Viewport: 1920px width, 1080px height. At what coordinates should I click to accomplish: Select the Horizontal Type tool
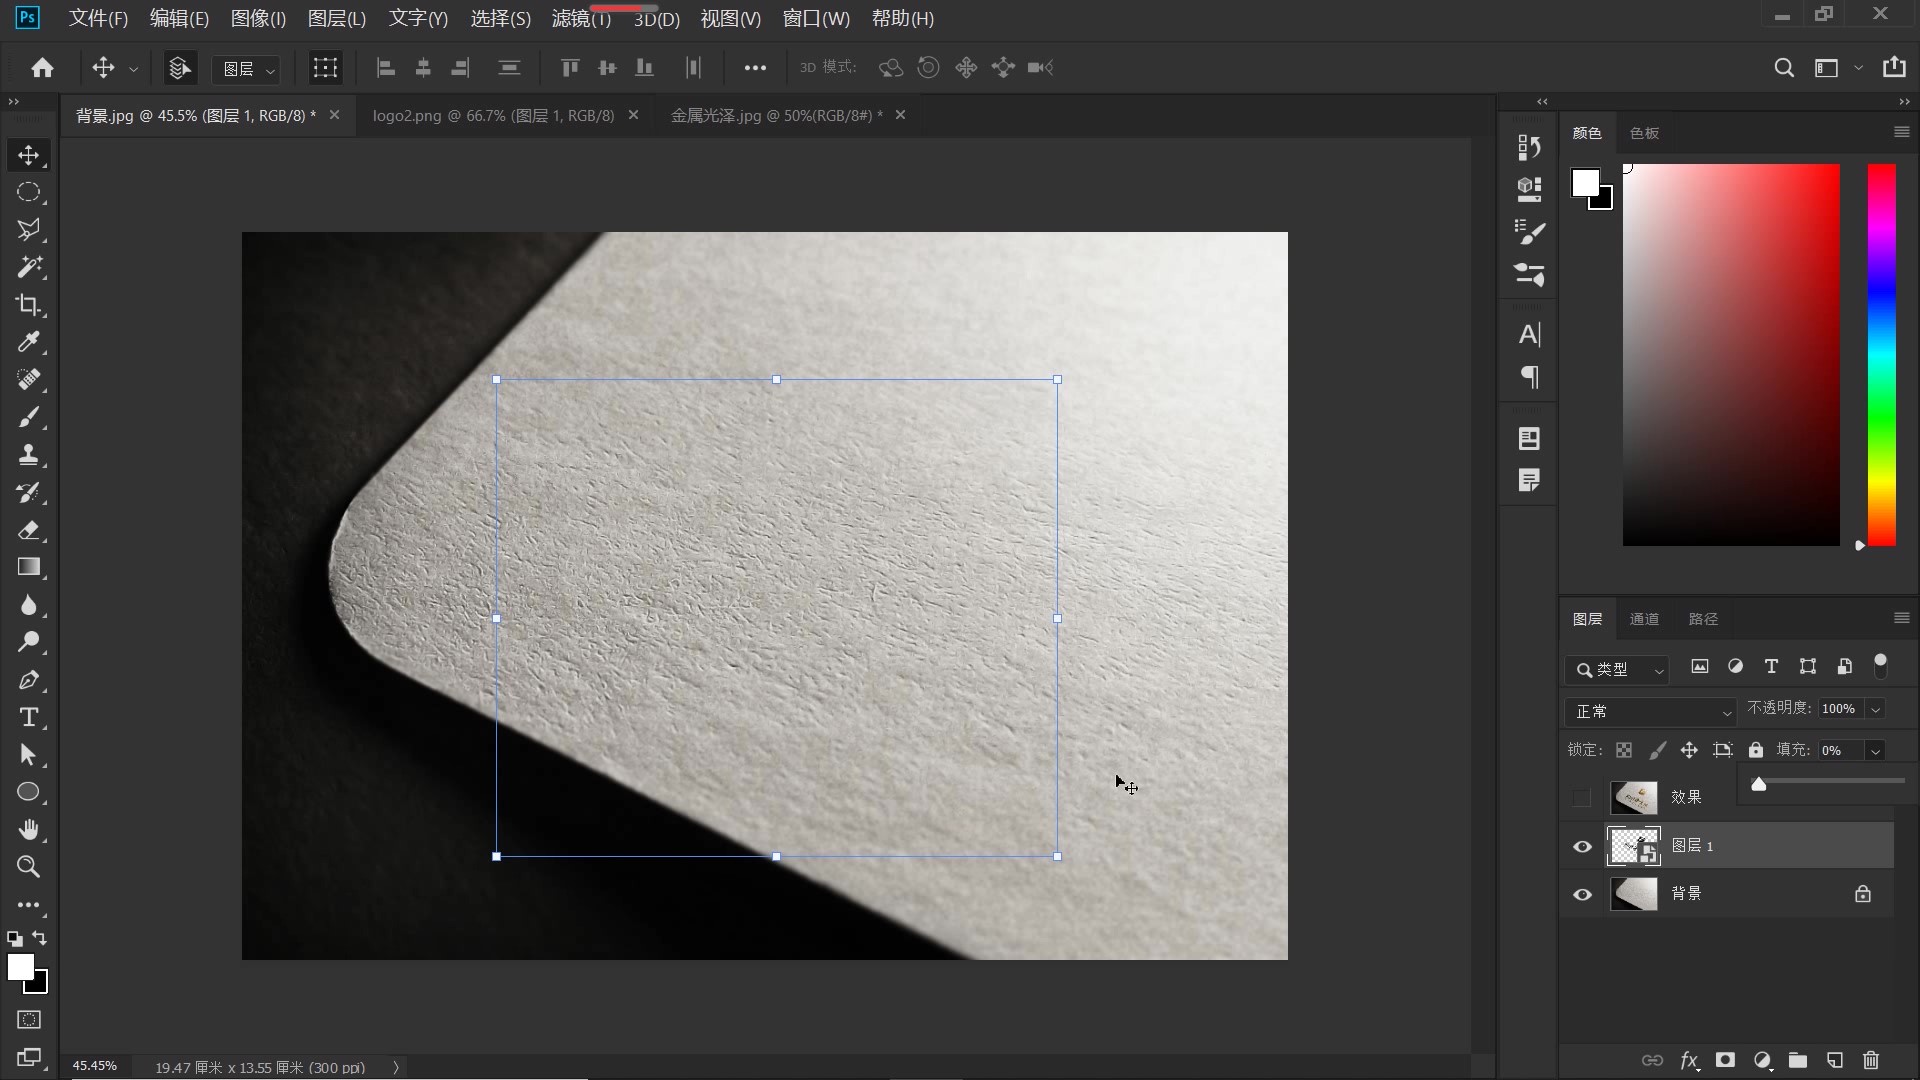point(28,717)
